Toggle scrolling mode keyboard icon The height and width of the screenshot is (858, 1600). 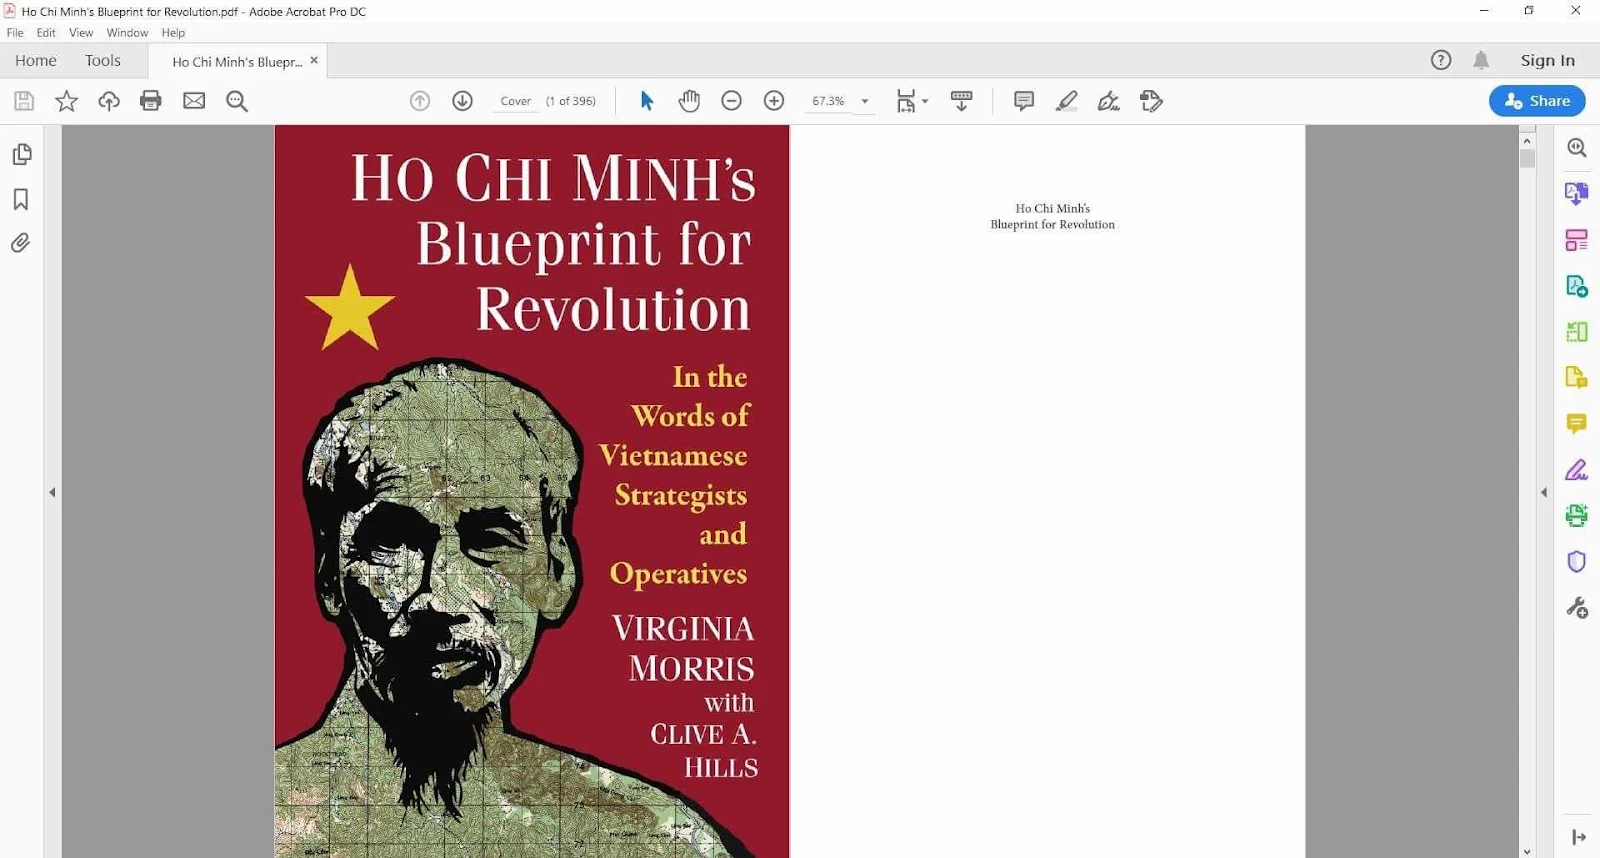pos(961,101)
